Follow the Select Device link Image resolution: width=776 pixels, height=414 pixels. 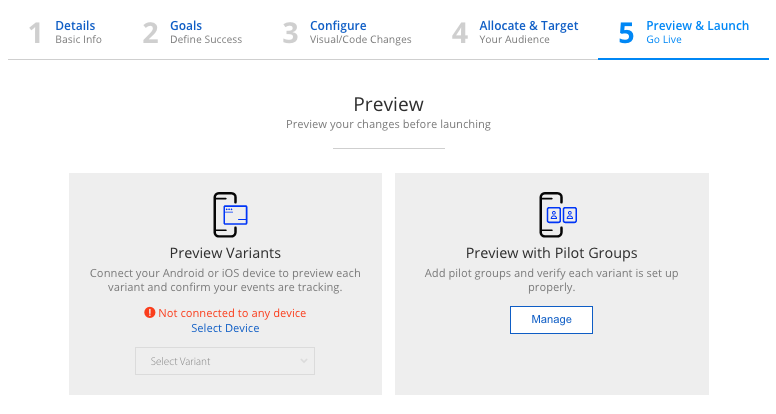coord(225,328)
